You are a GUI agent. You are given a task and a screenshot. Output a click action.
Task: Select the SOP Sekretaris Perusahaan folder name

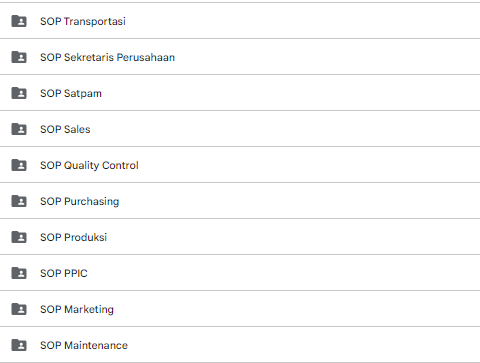[x=107, y=57]
